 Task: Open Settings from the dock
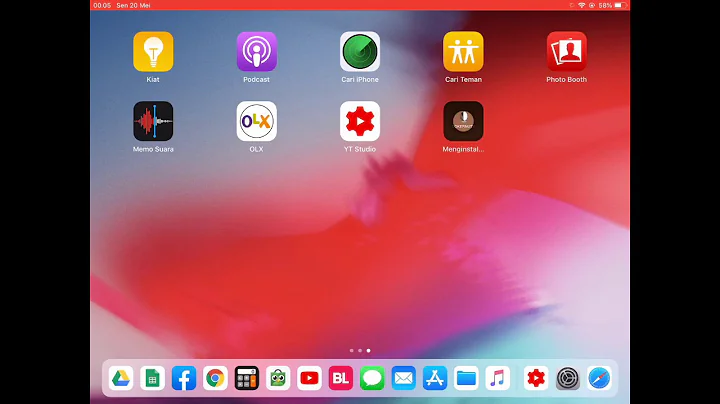[x=568, y=378]
